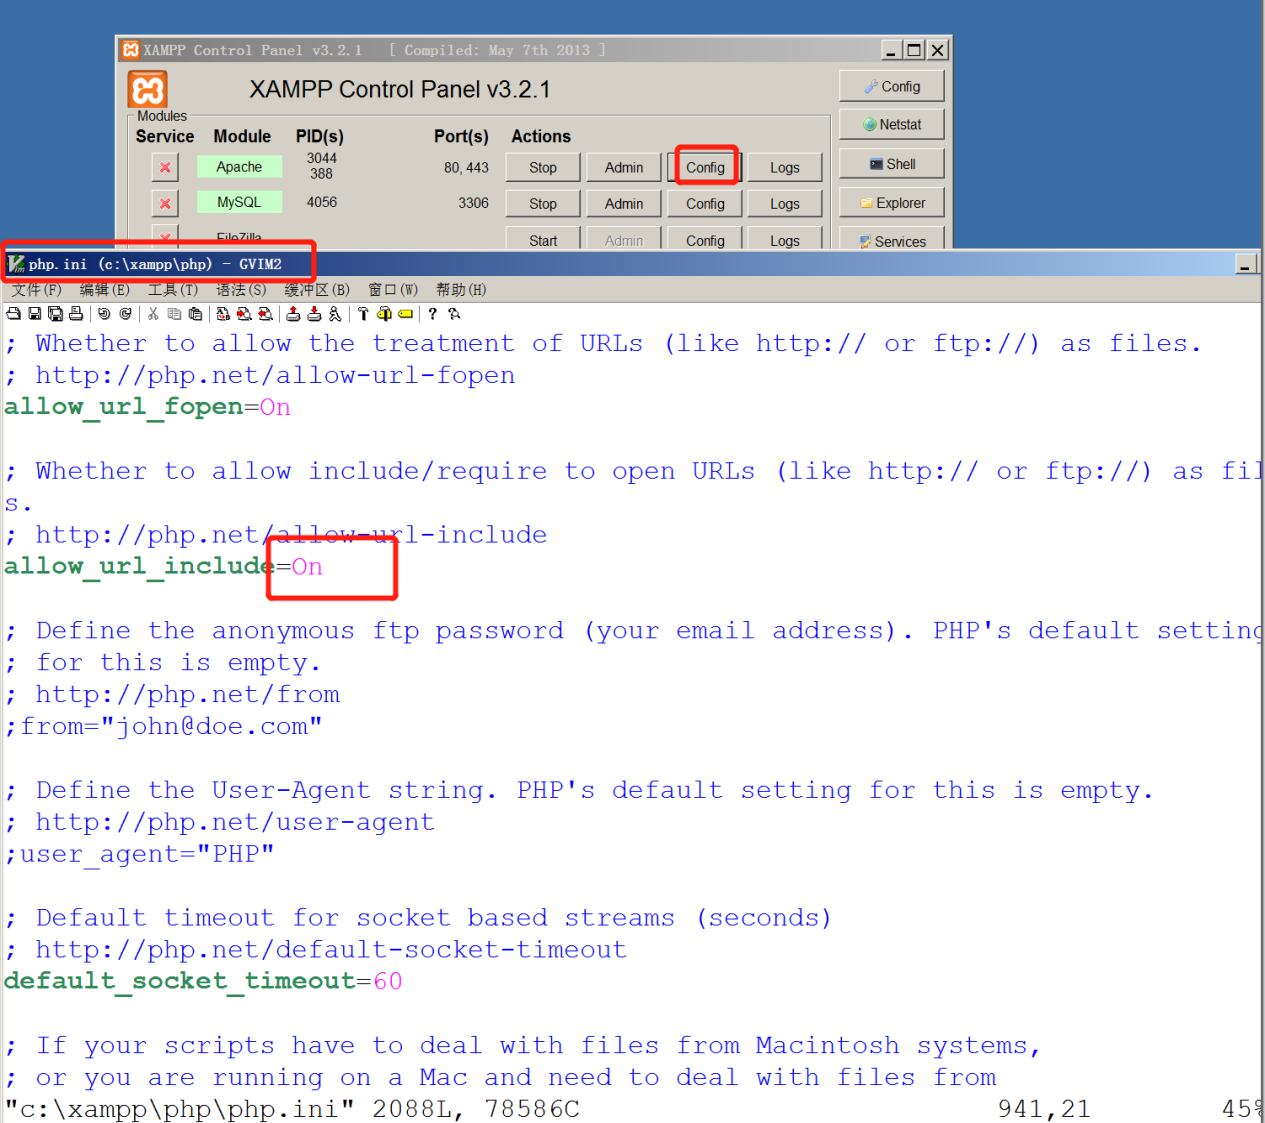
Task: Open the 文件(F) File menu
Action: [36, 290]
